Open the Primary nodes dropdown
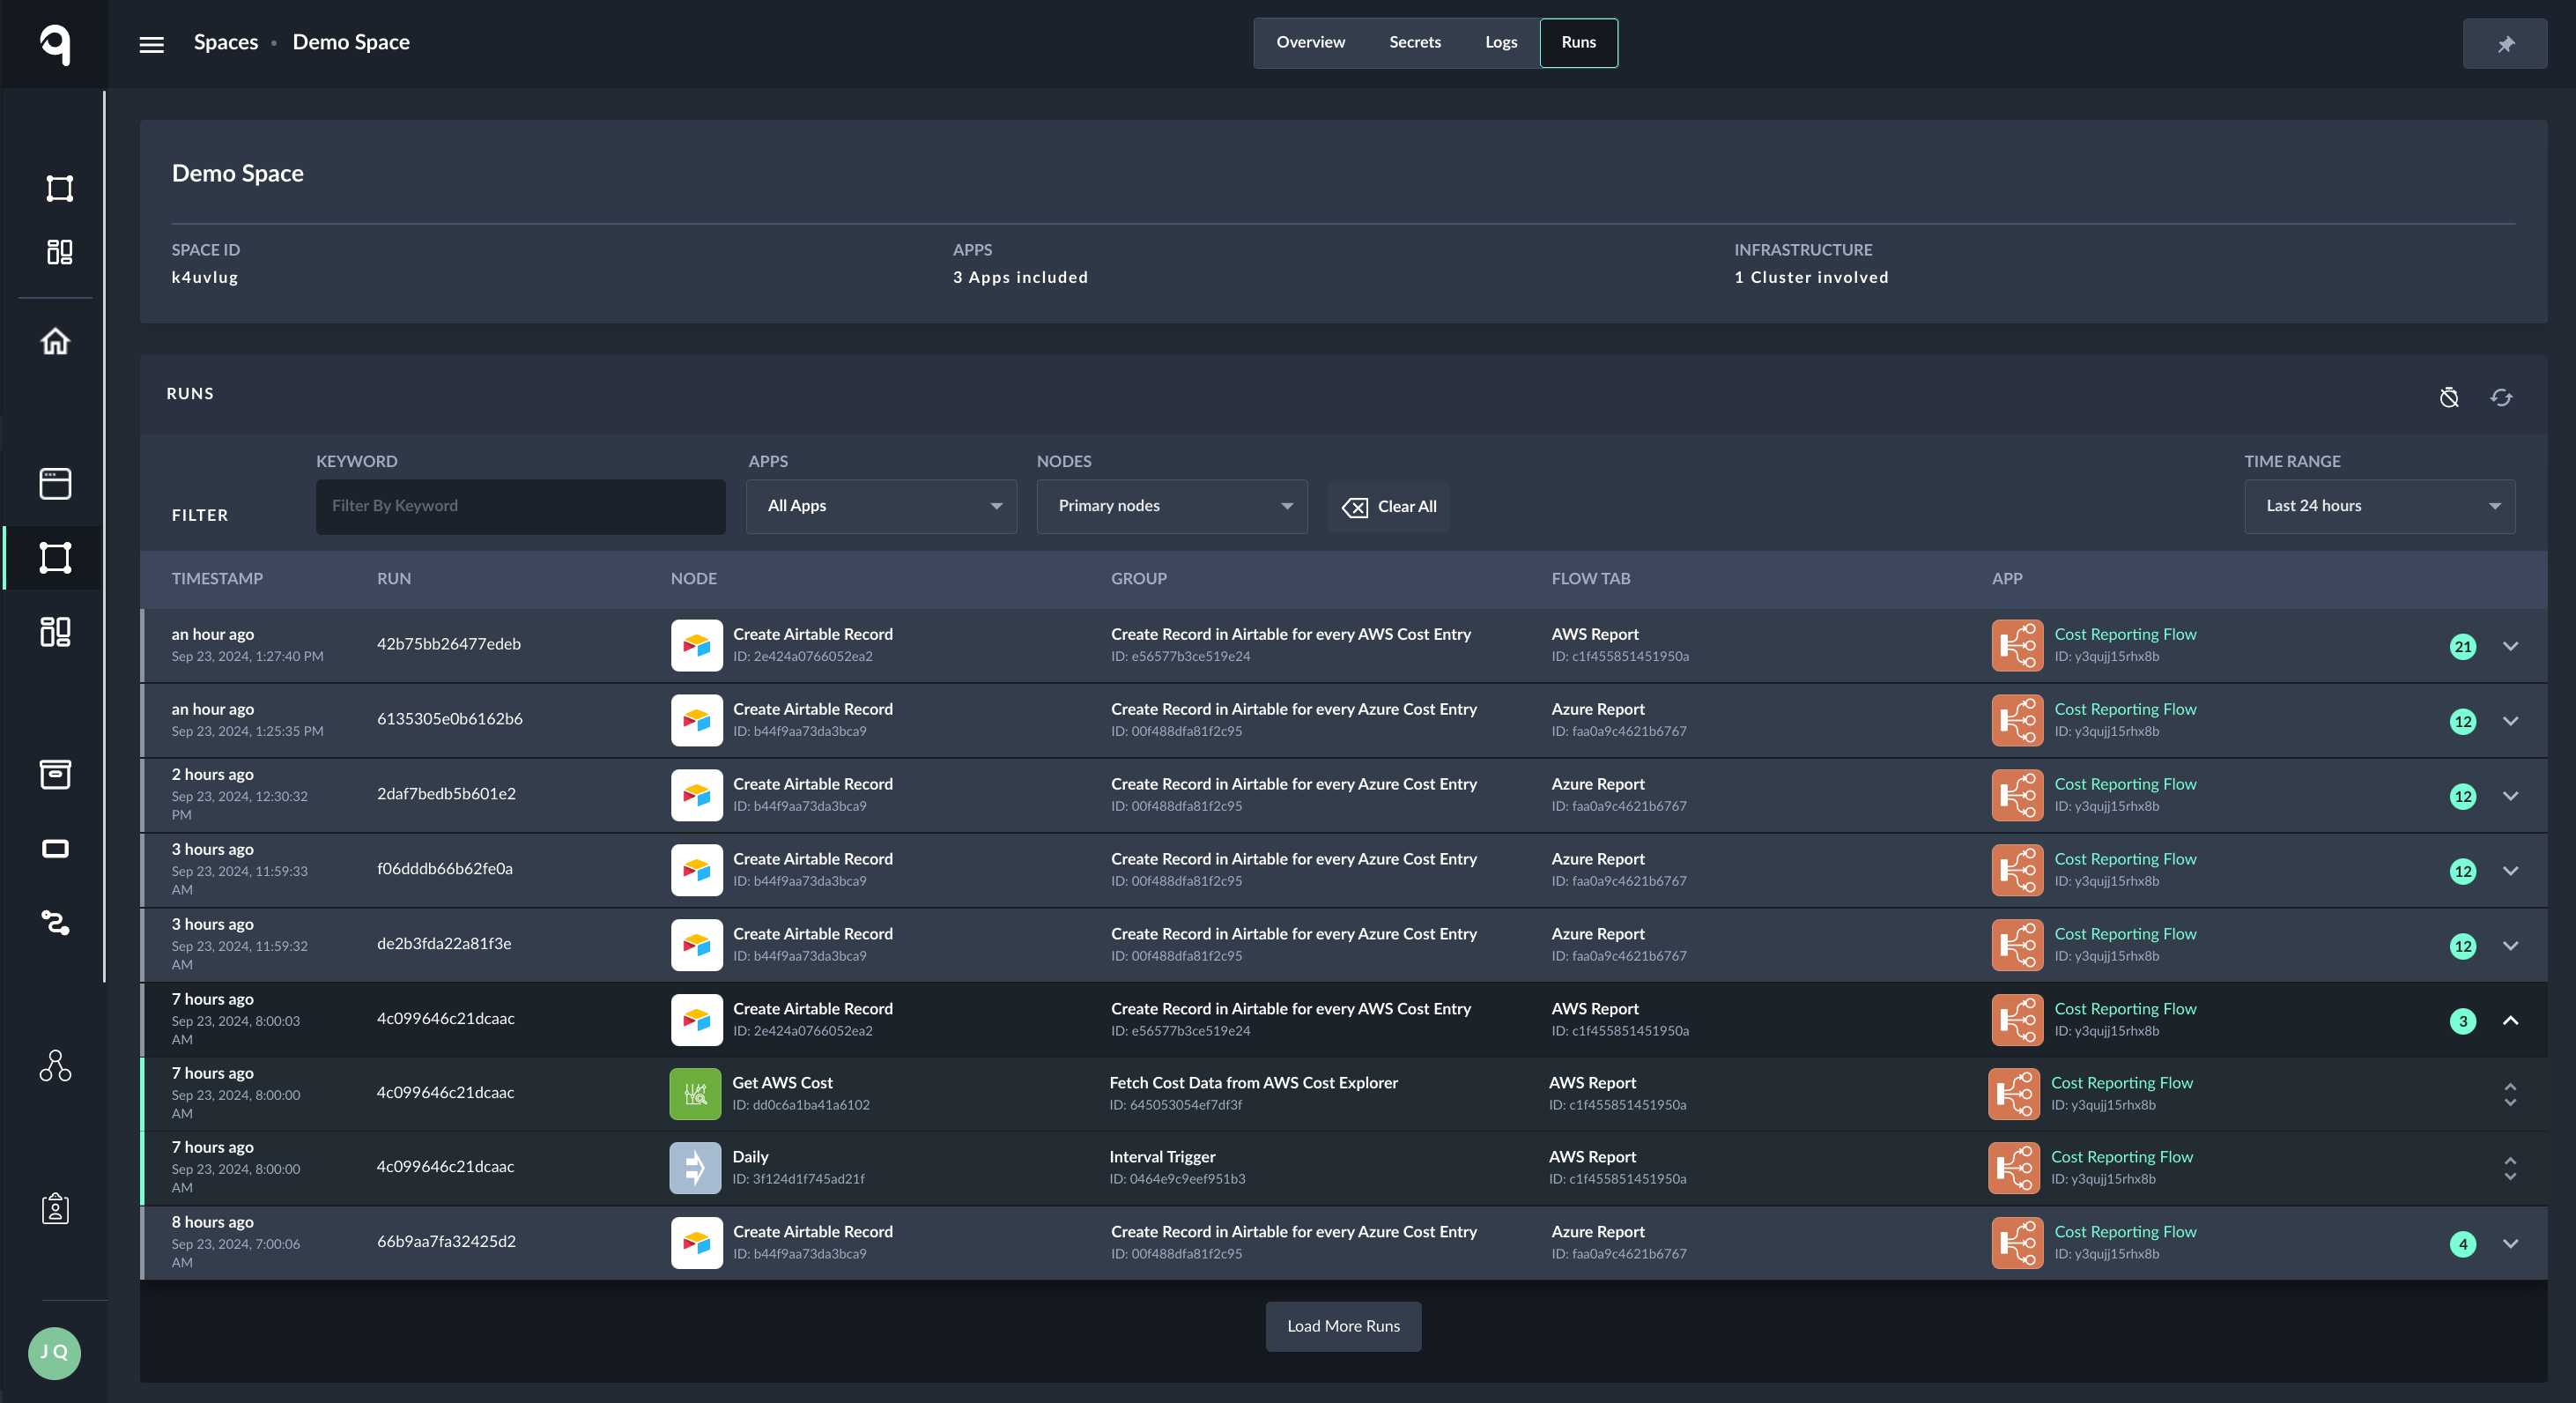 point(1171,506)
